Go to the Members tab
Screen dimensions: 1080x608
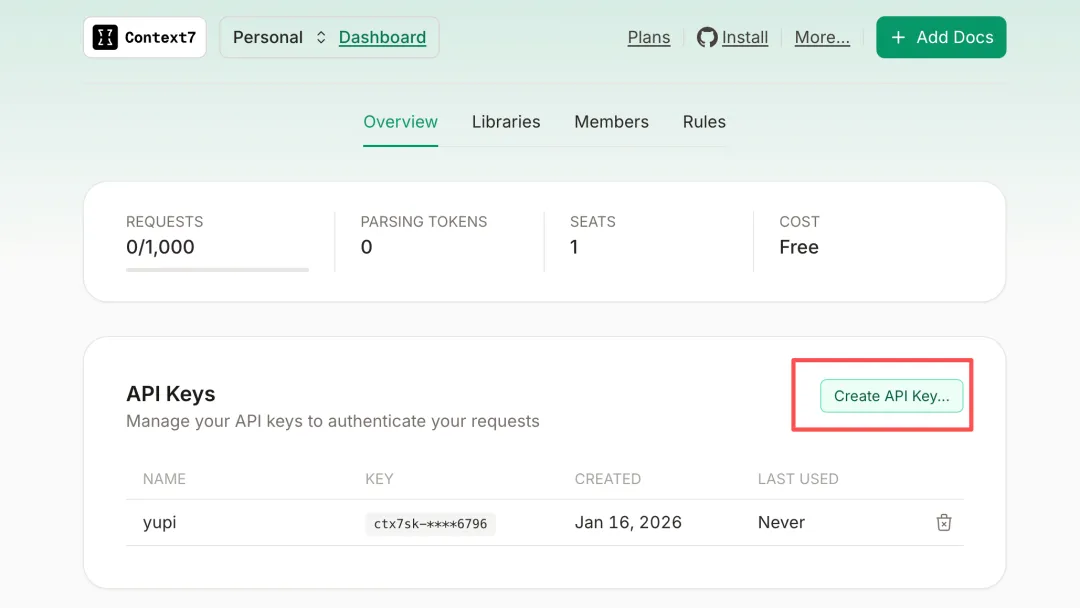point(611,122)
